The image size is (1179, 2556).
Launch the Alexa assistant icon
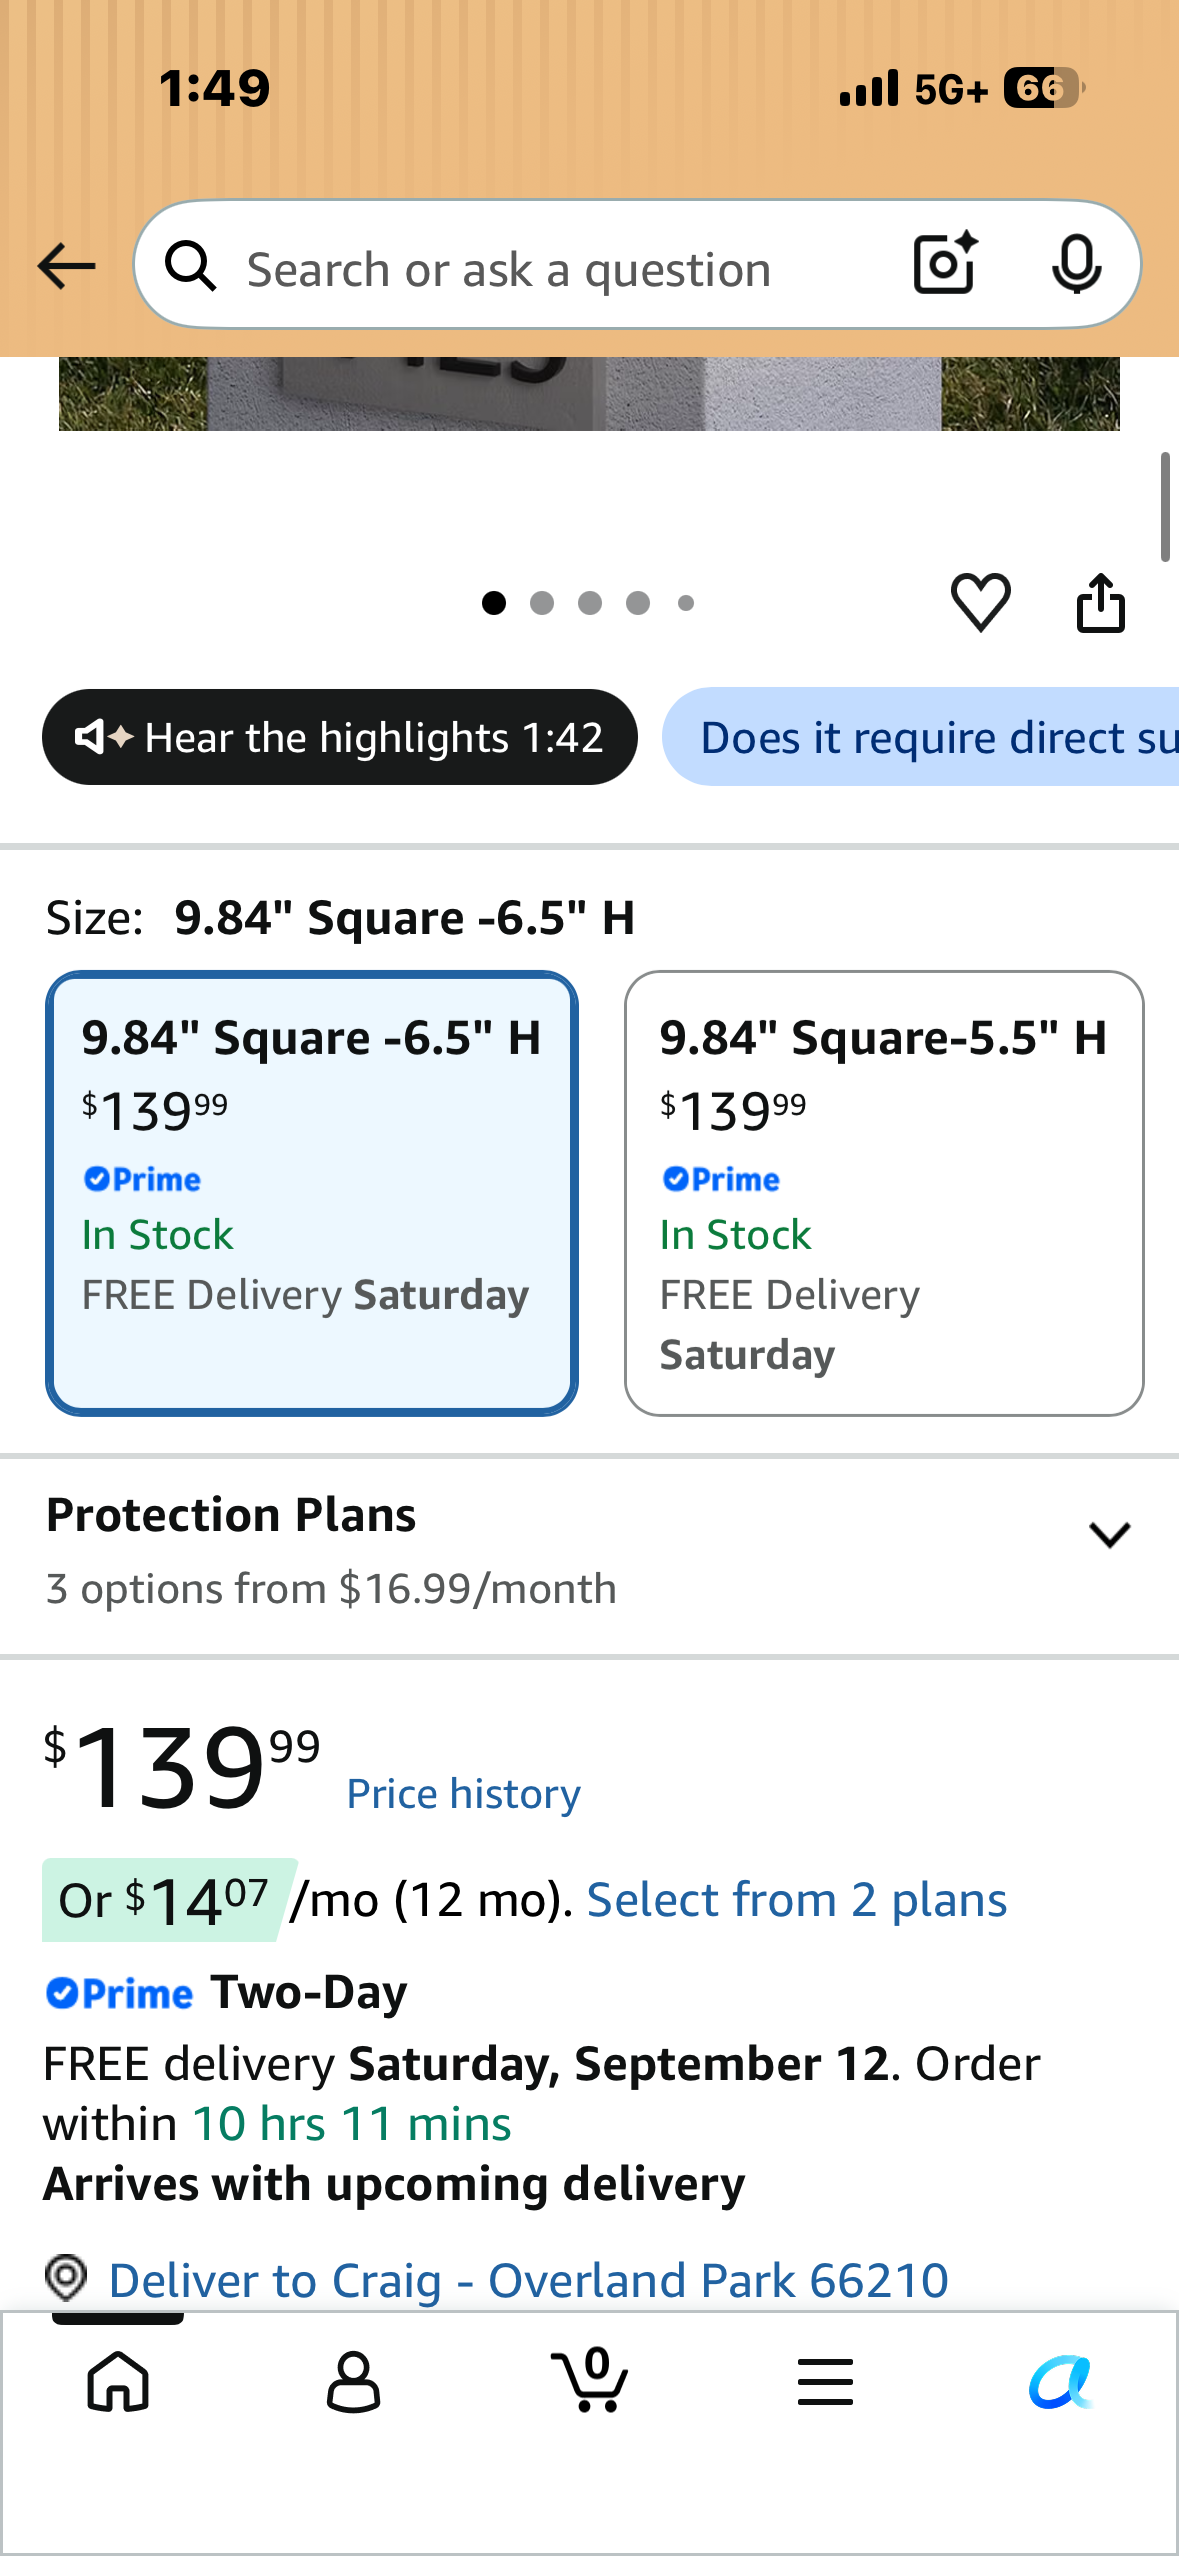tap(1061, 2381)
